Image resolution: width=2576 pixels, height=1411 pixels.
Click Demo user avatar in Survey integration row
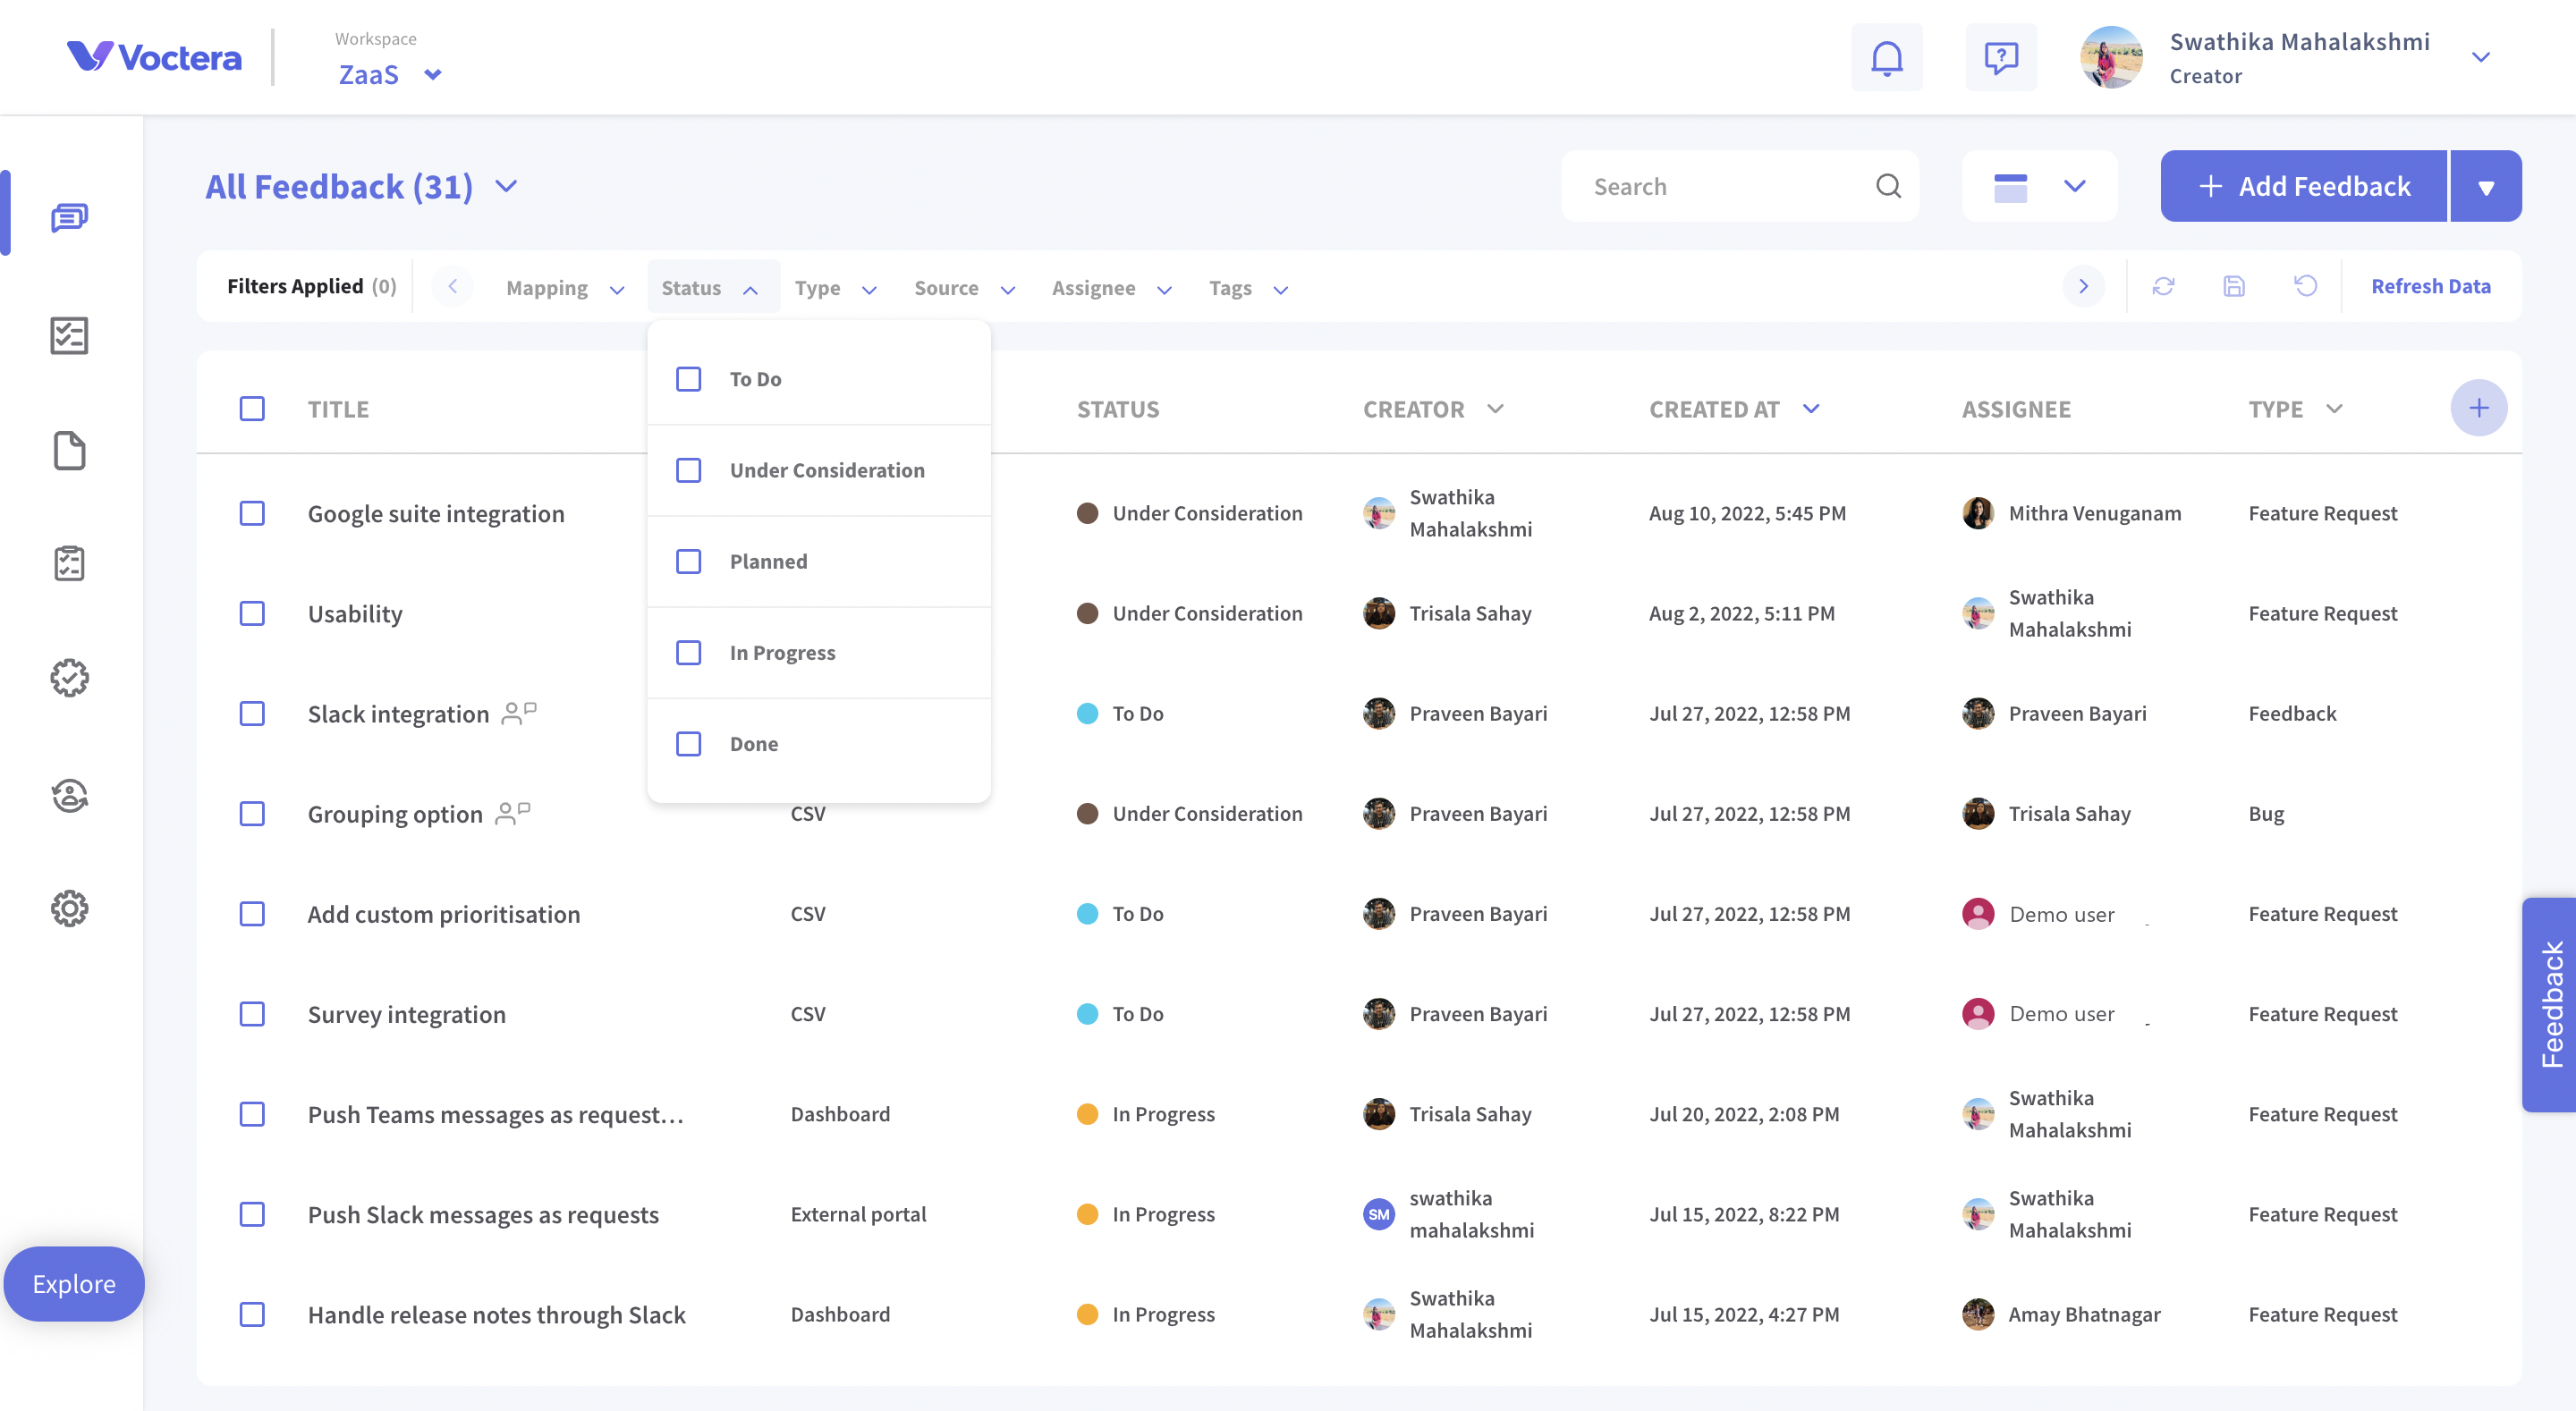click(x=1977, y=1014)
